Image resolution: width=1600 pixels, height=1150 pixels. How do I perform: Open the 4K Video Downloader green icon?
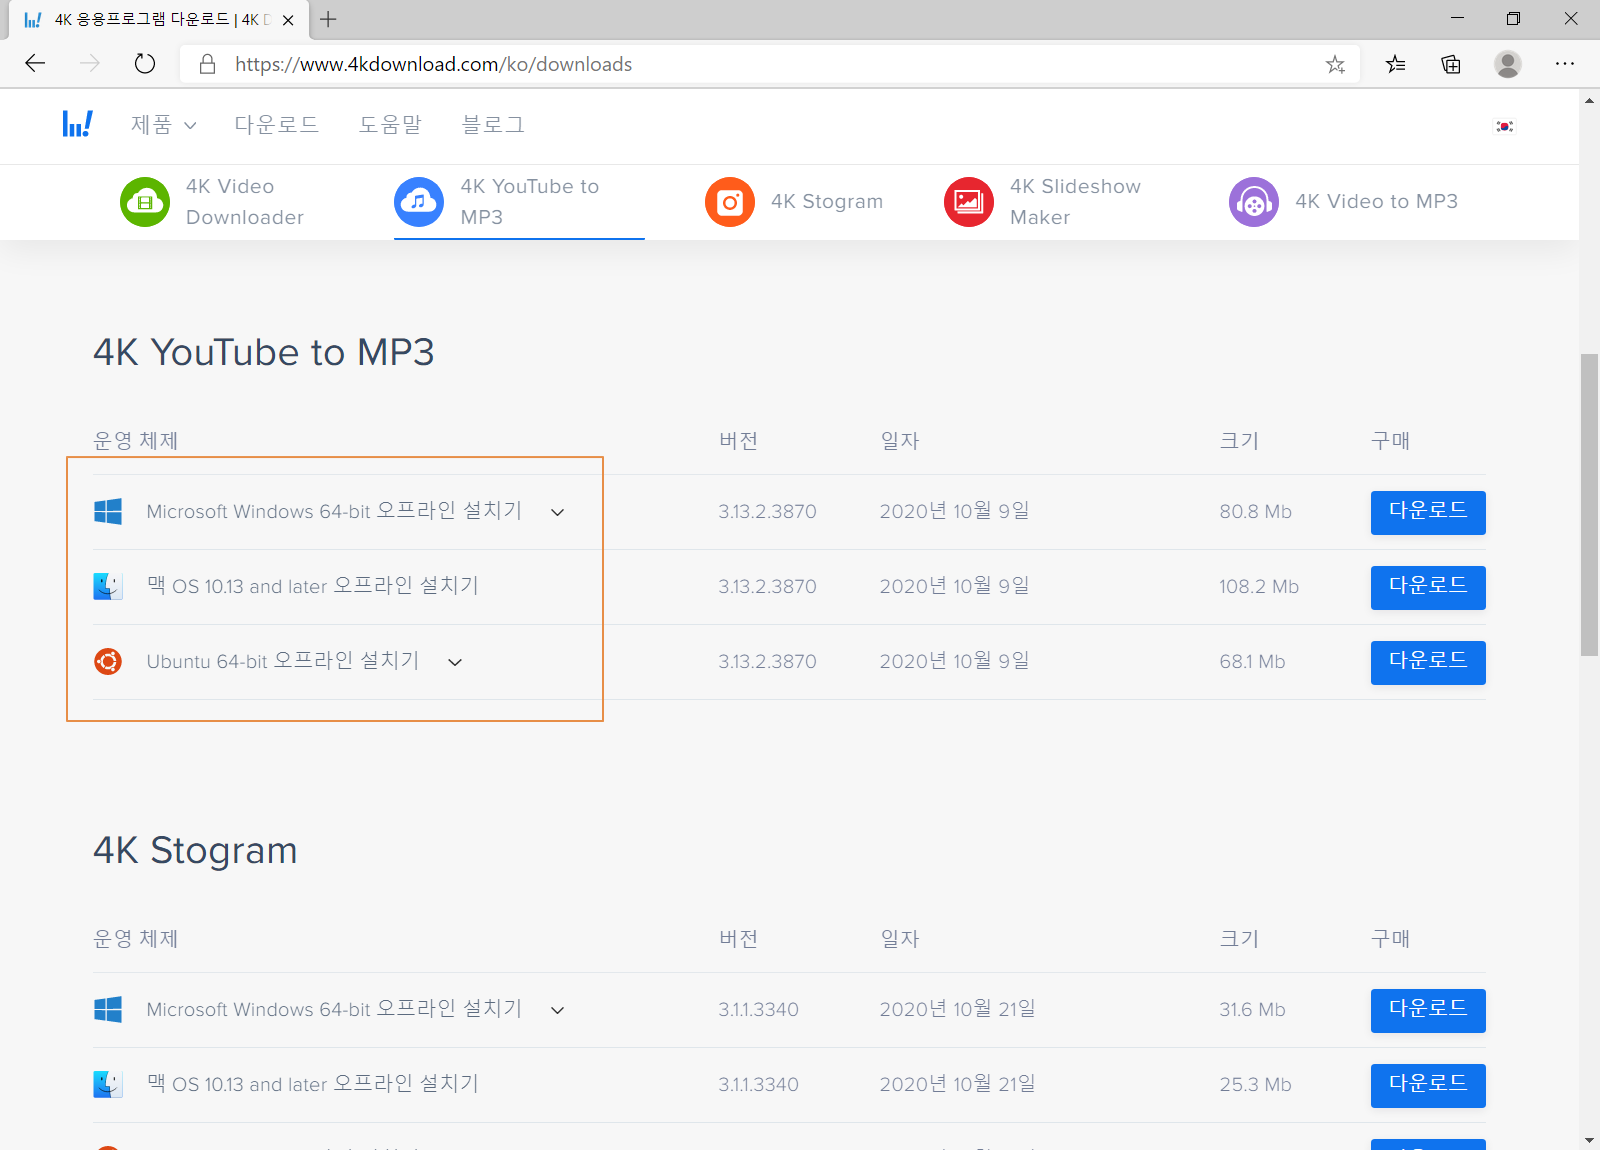click(145, 202)
